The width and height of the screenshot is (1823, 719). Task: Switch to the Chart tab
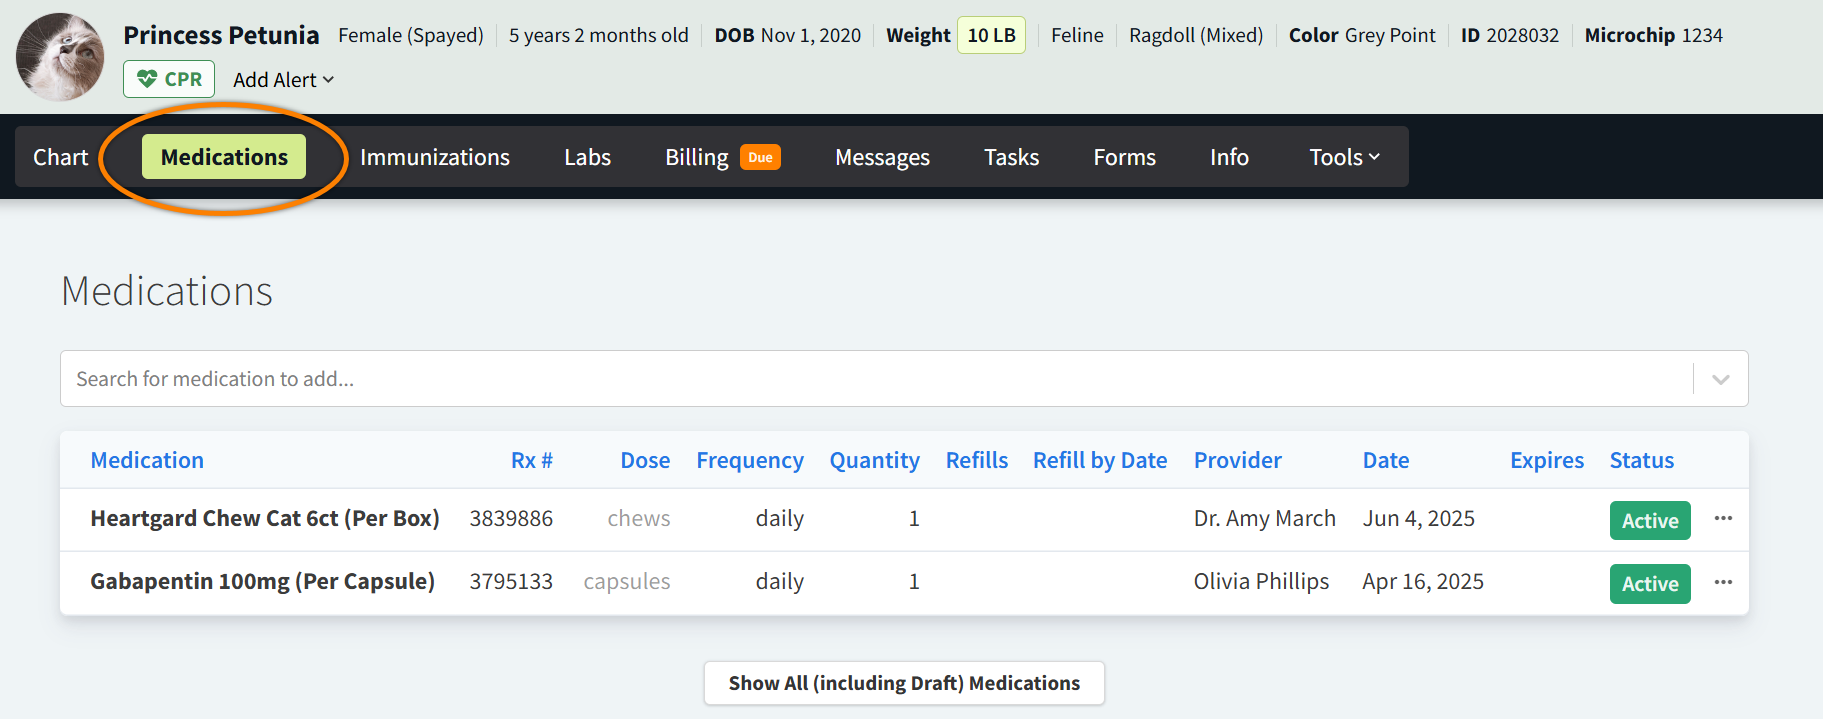[61, 157]
